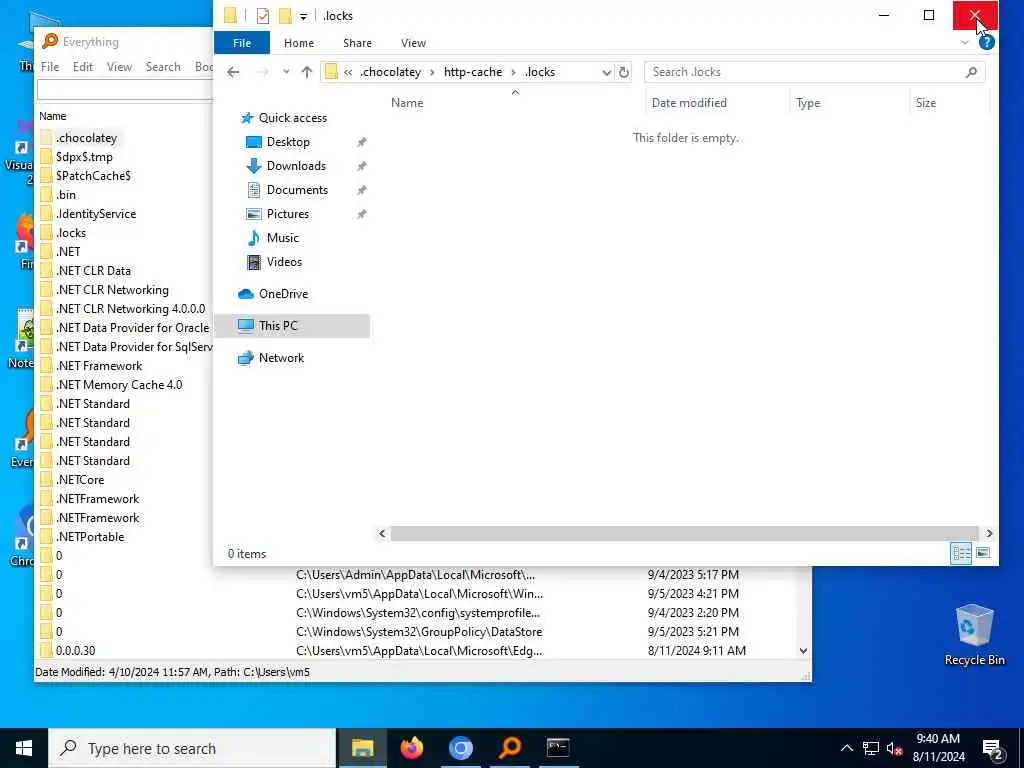Screen dimensions: 1024x768
Task: Open Command Prompt taskbar icon
Action: coord(558,748)
